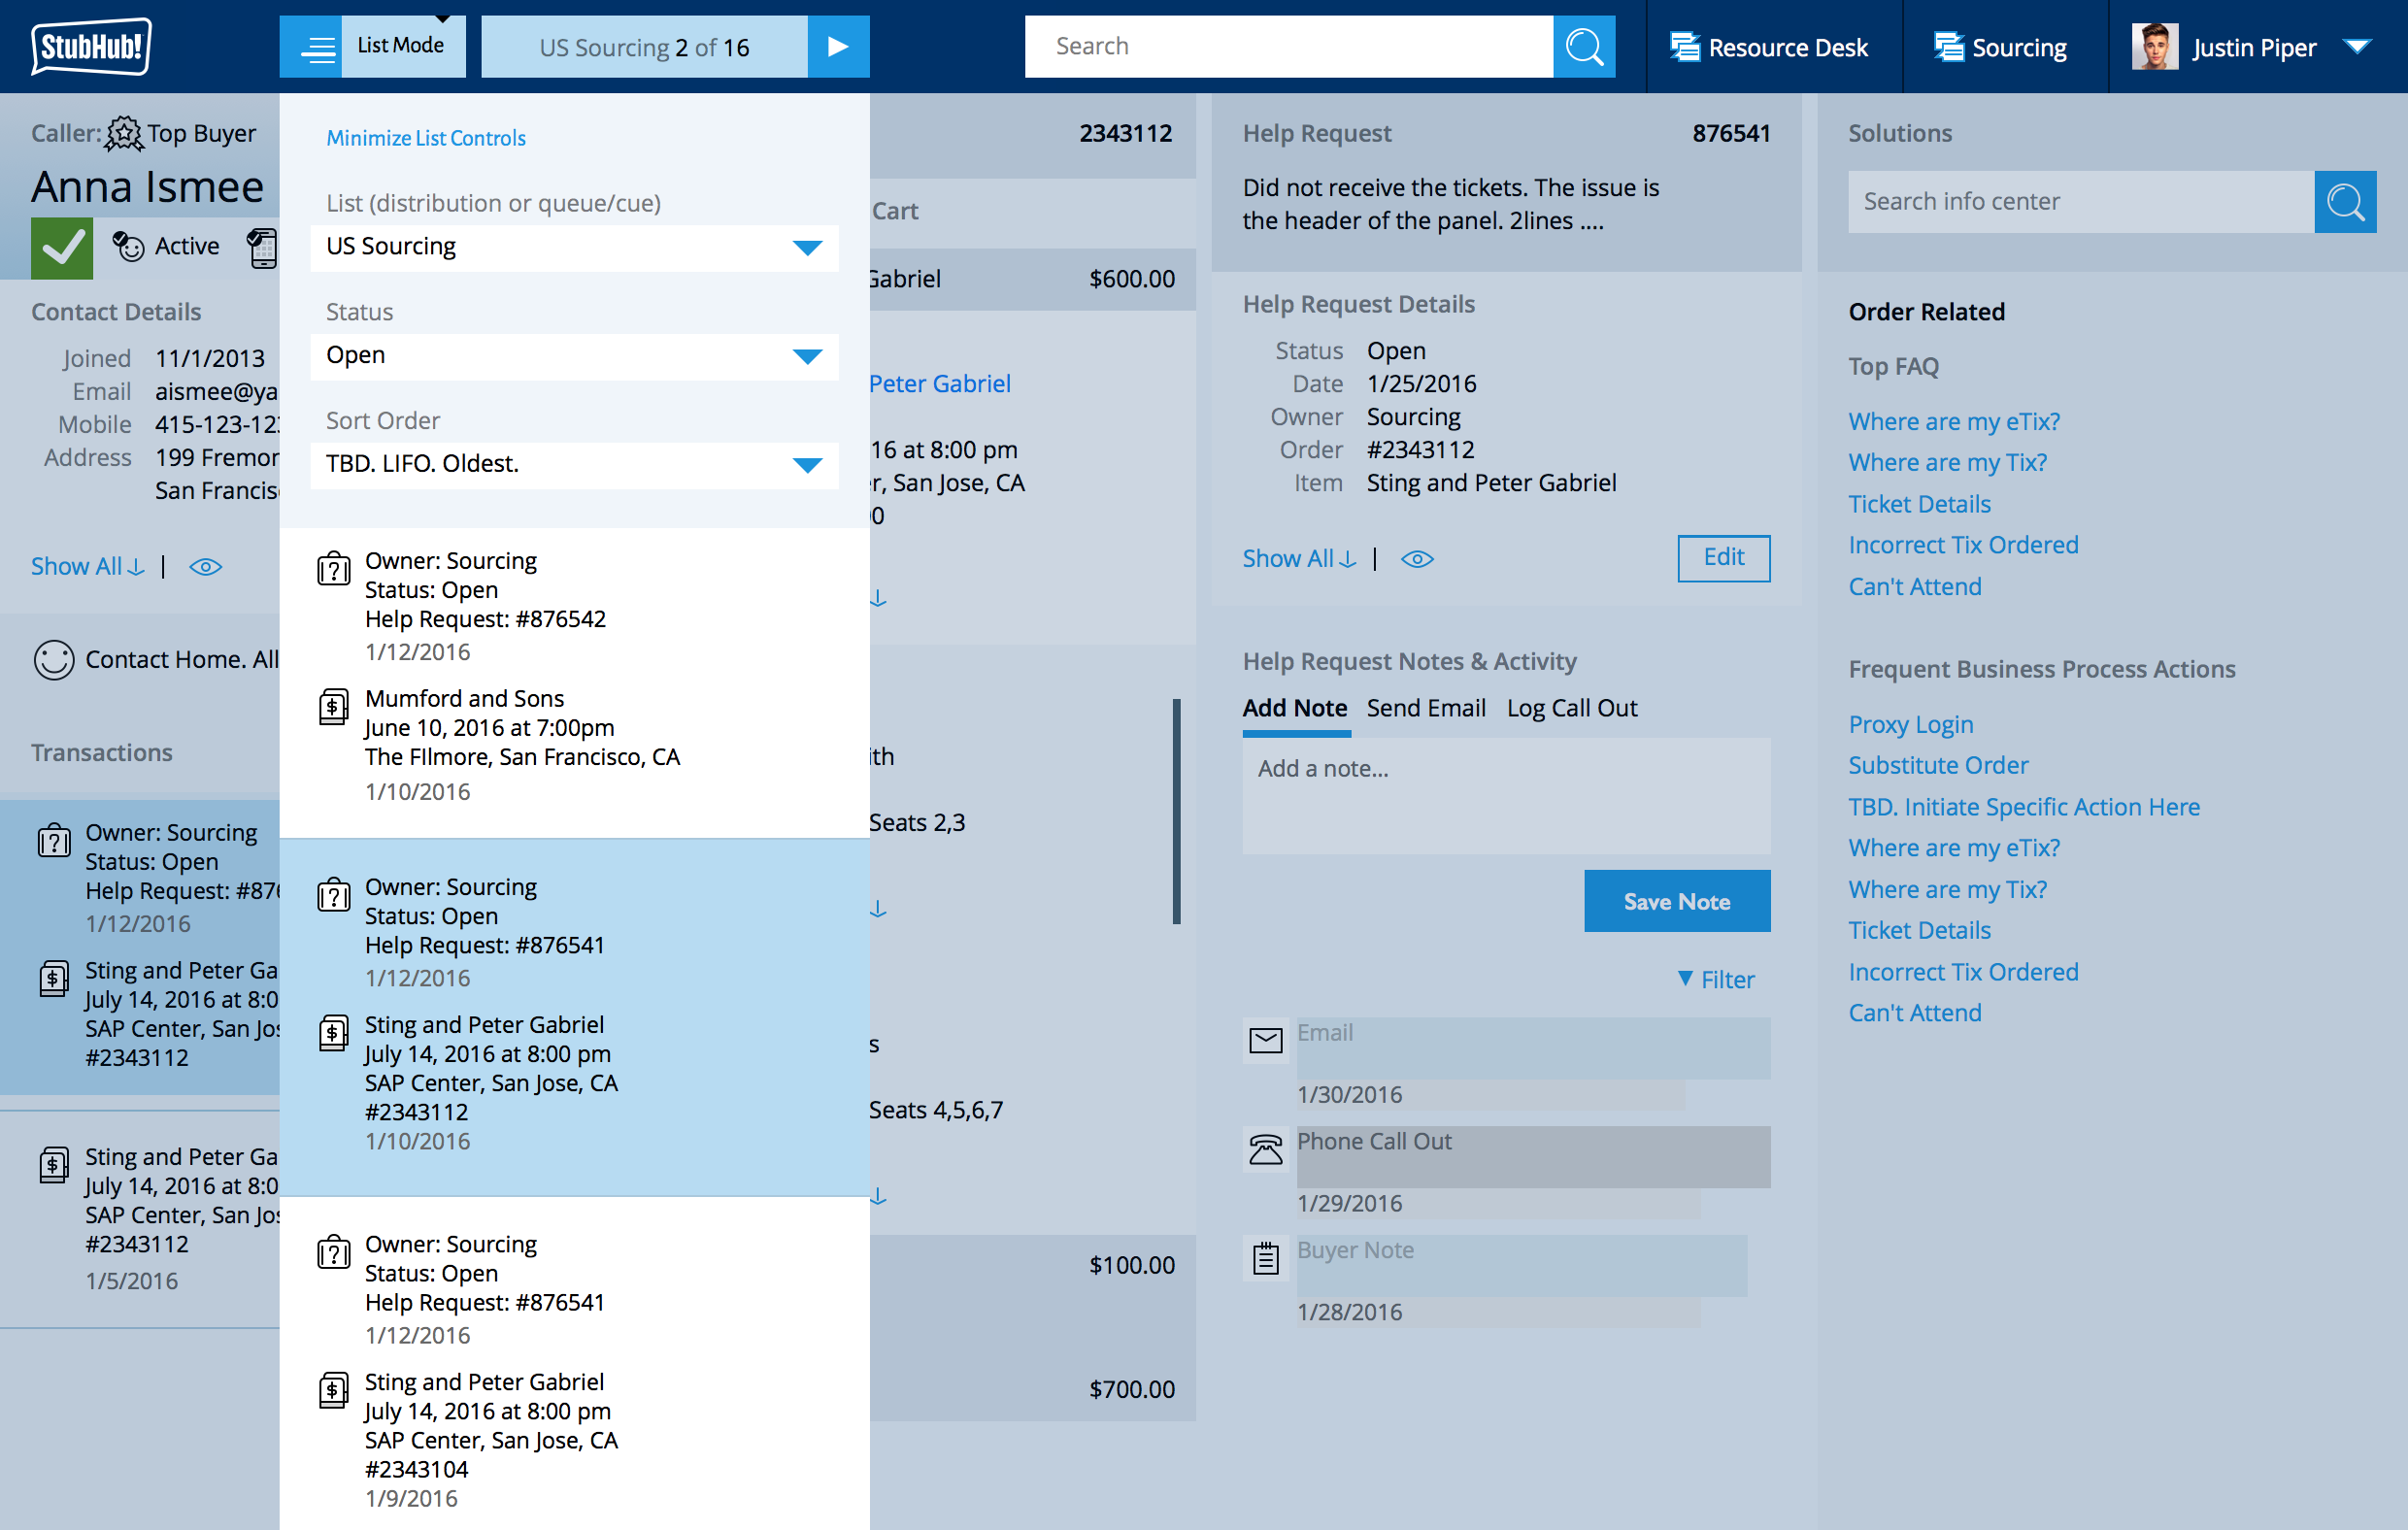Click the StubHub logo
Screen dimensions: 2408x1530
point(90,46)
